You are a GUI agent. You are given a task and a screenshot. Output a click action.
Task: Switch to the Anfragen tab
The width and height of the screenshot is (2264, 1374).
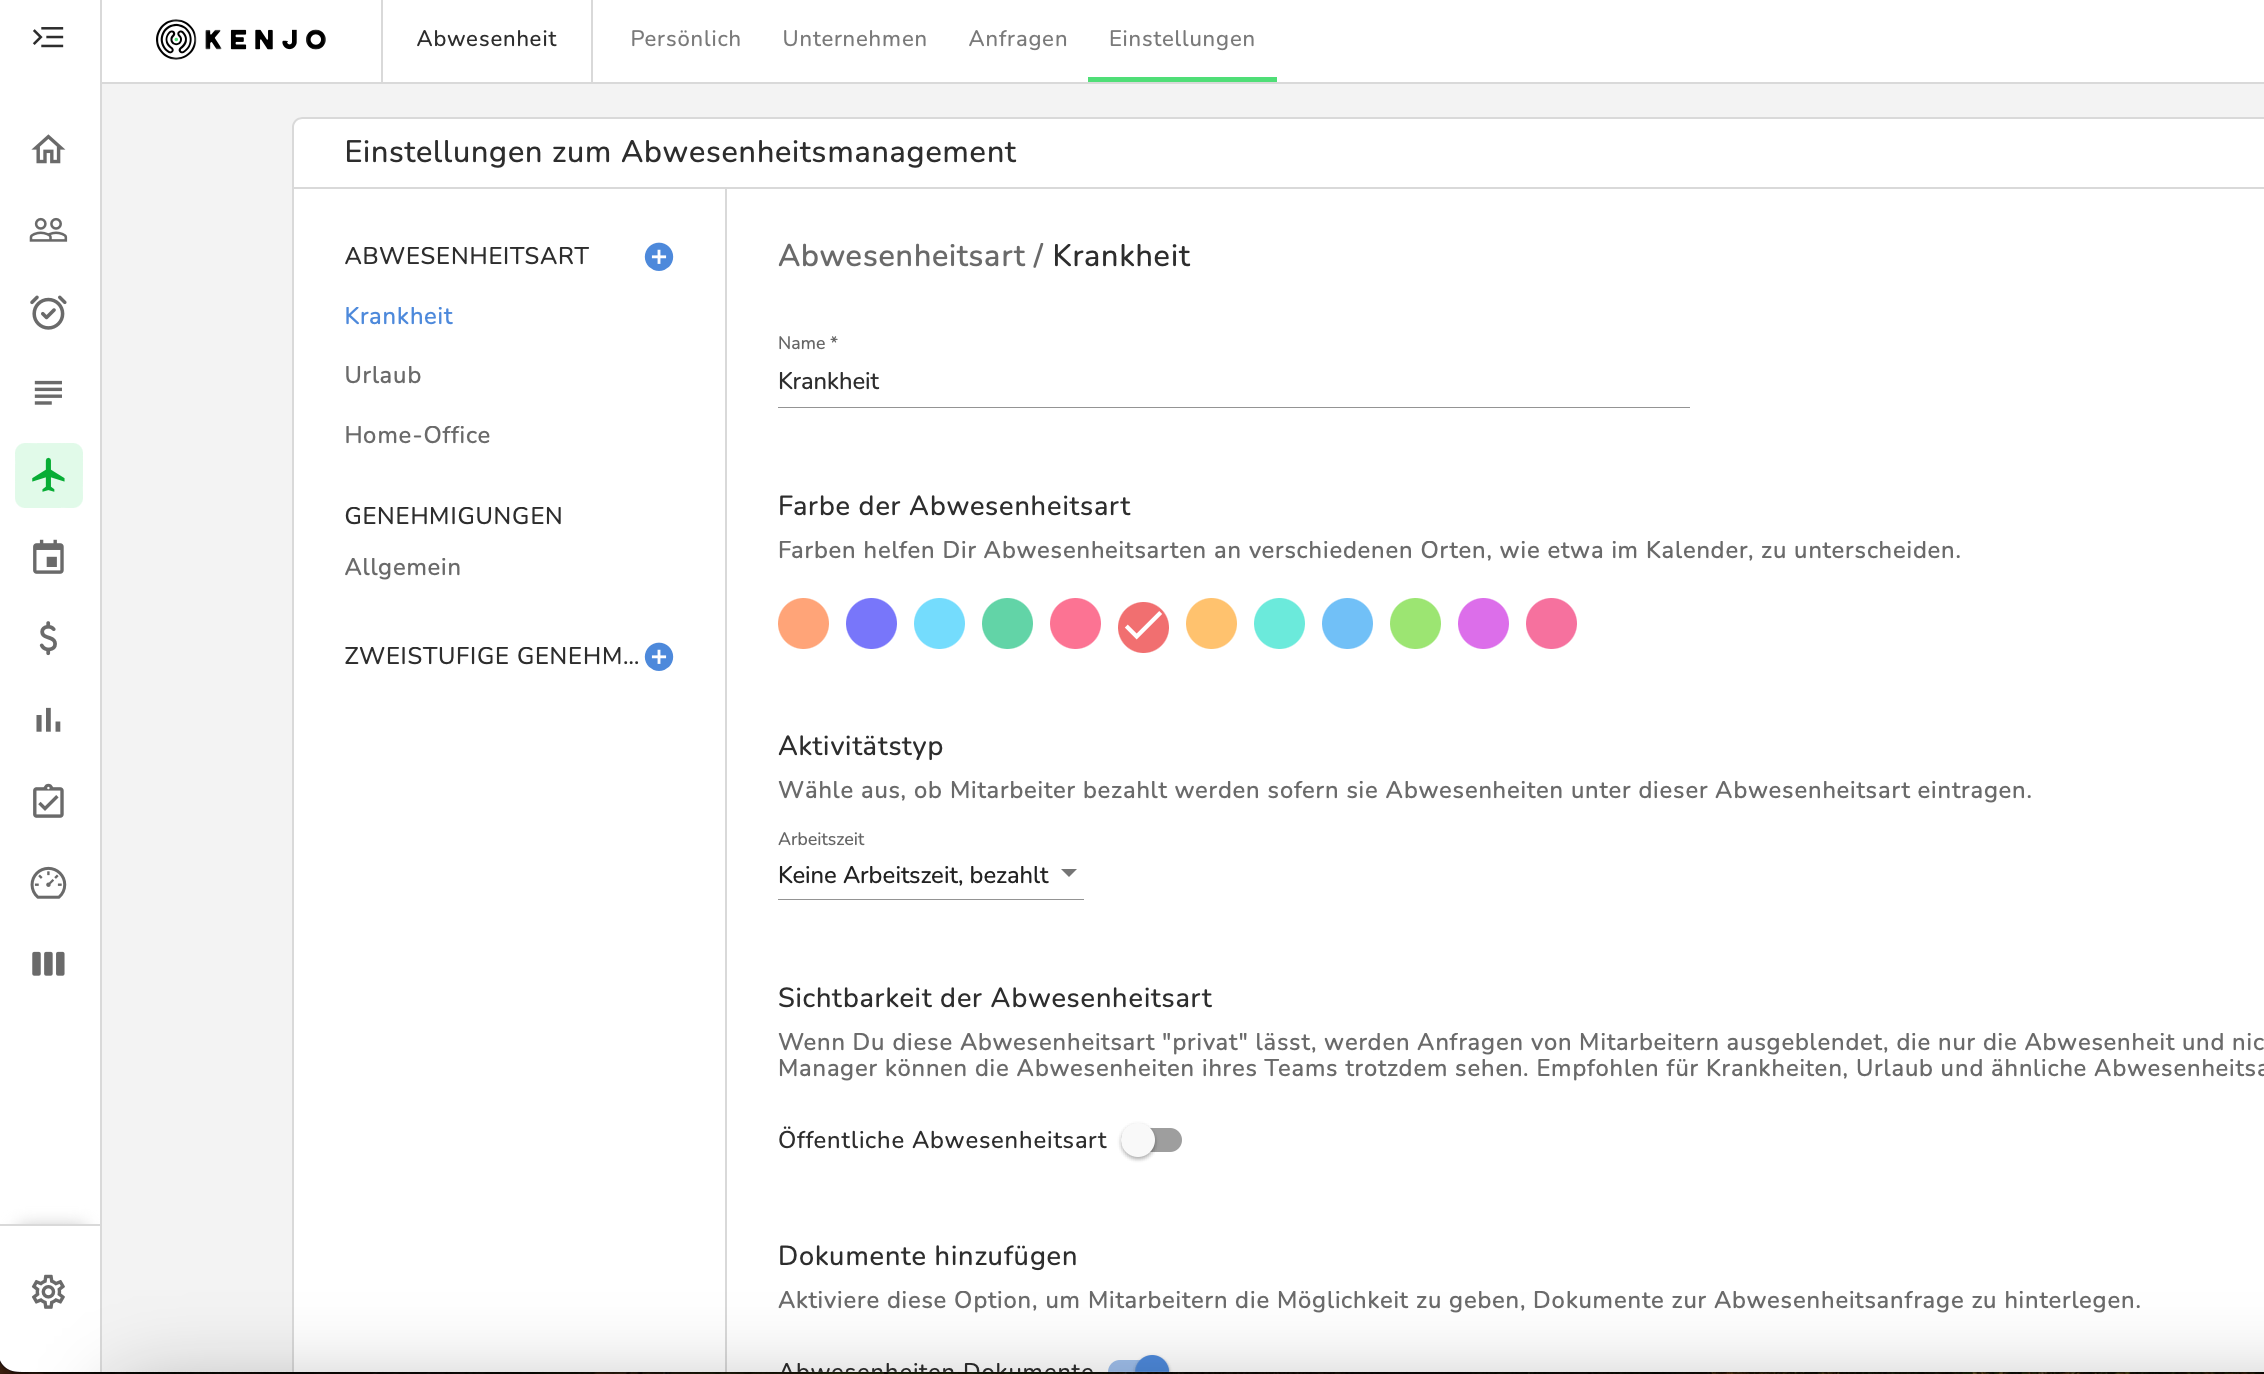click(1017, 39)
